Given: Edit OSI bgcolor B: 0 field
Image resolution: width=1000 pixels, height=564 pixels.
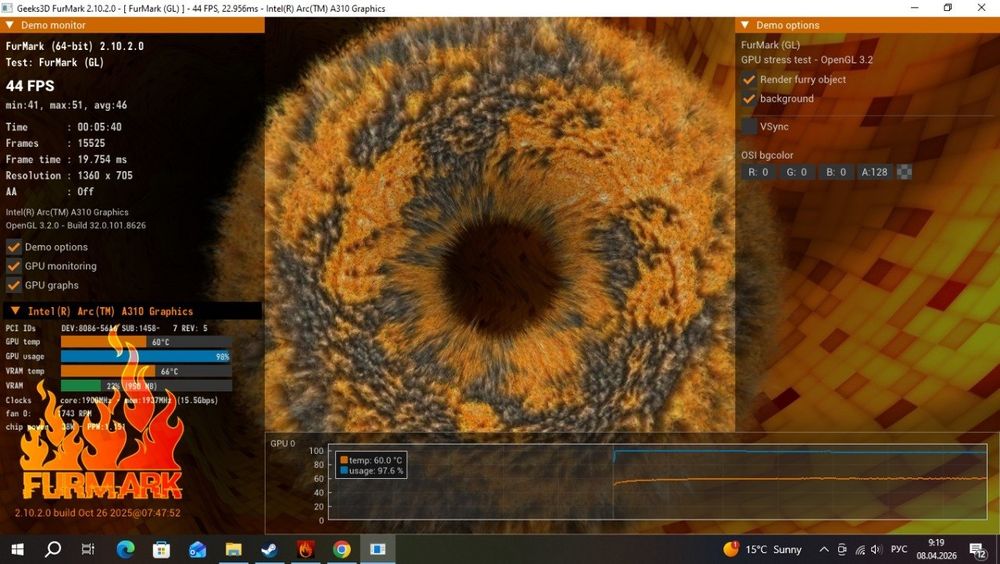Looking at the screenshot, I should (835, 172).
